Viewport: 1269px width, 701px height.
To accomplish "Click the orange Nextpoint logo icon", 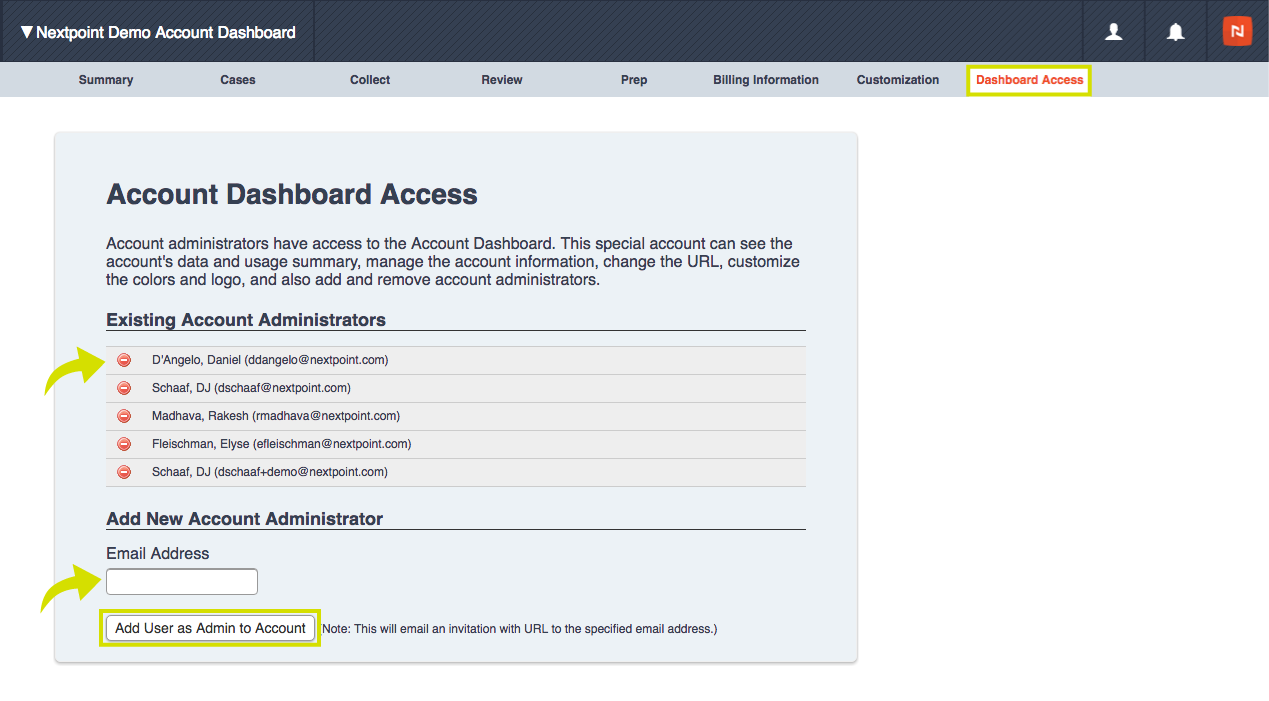I will [x=1237, y=31].
